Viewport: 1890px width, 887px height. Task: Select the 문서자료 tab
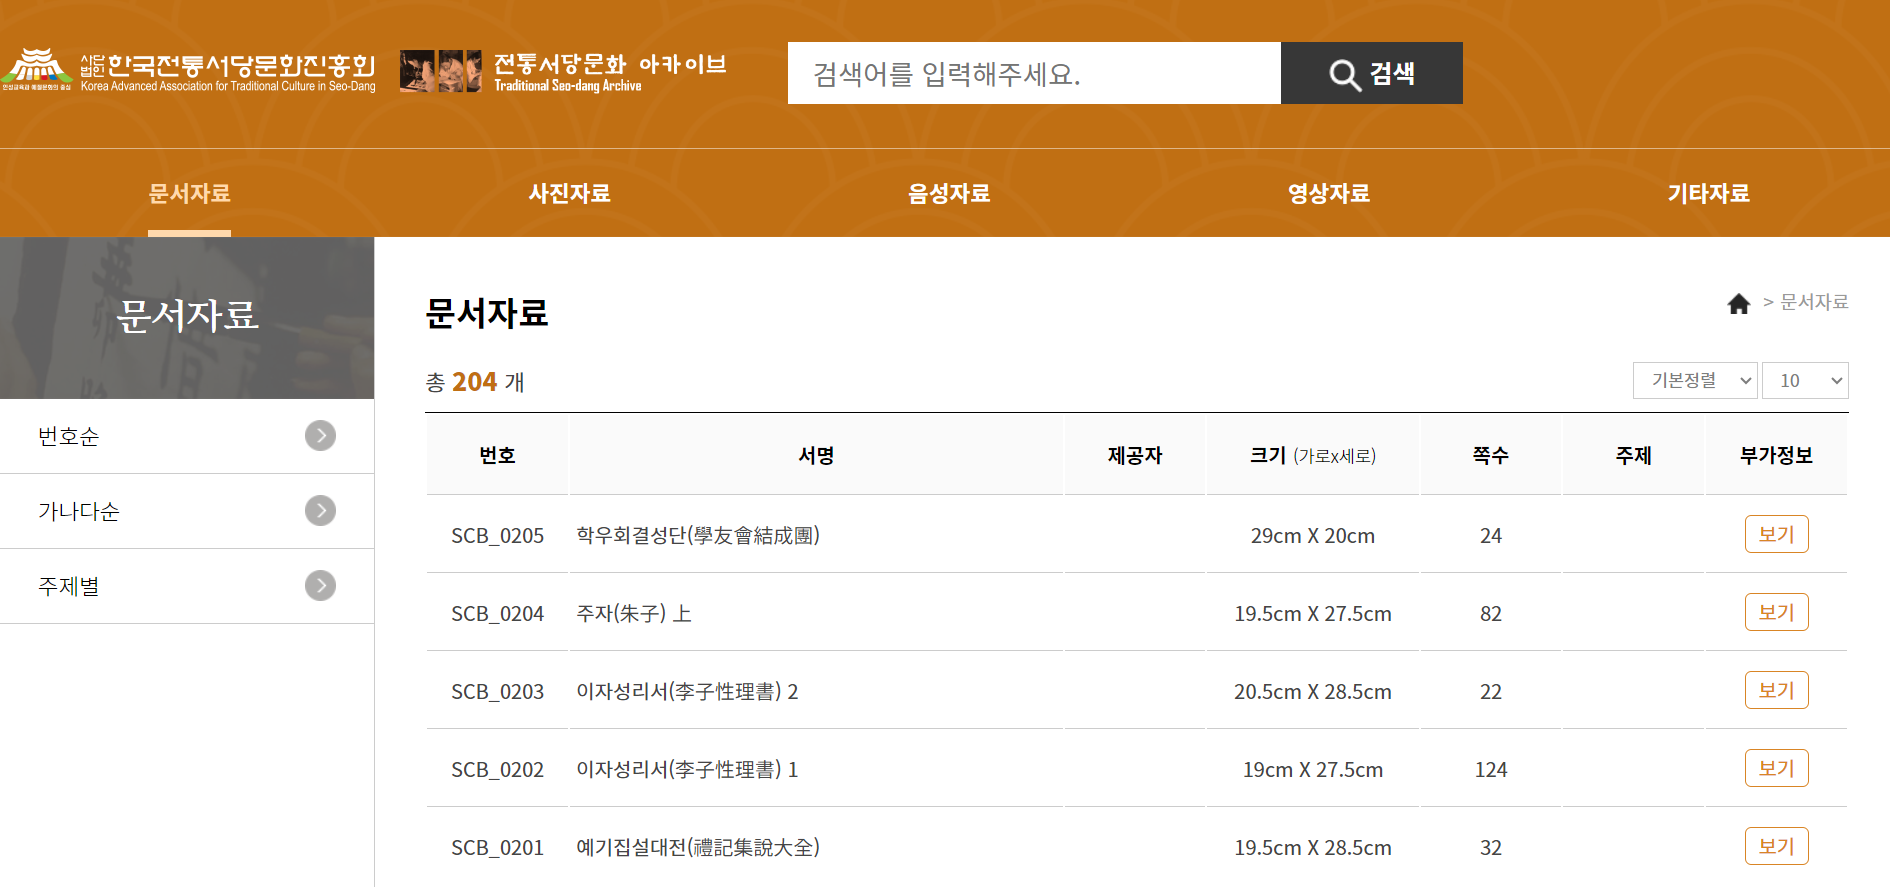click(x=189, y=194)
